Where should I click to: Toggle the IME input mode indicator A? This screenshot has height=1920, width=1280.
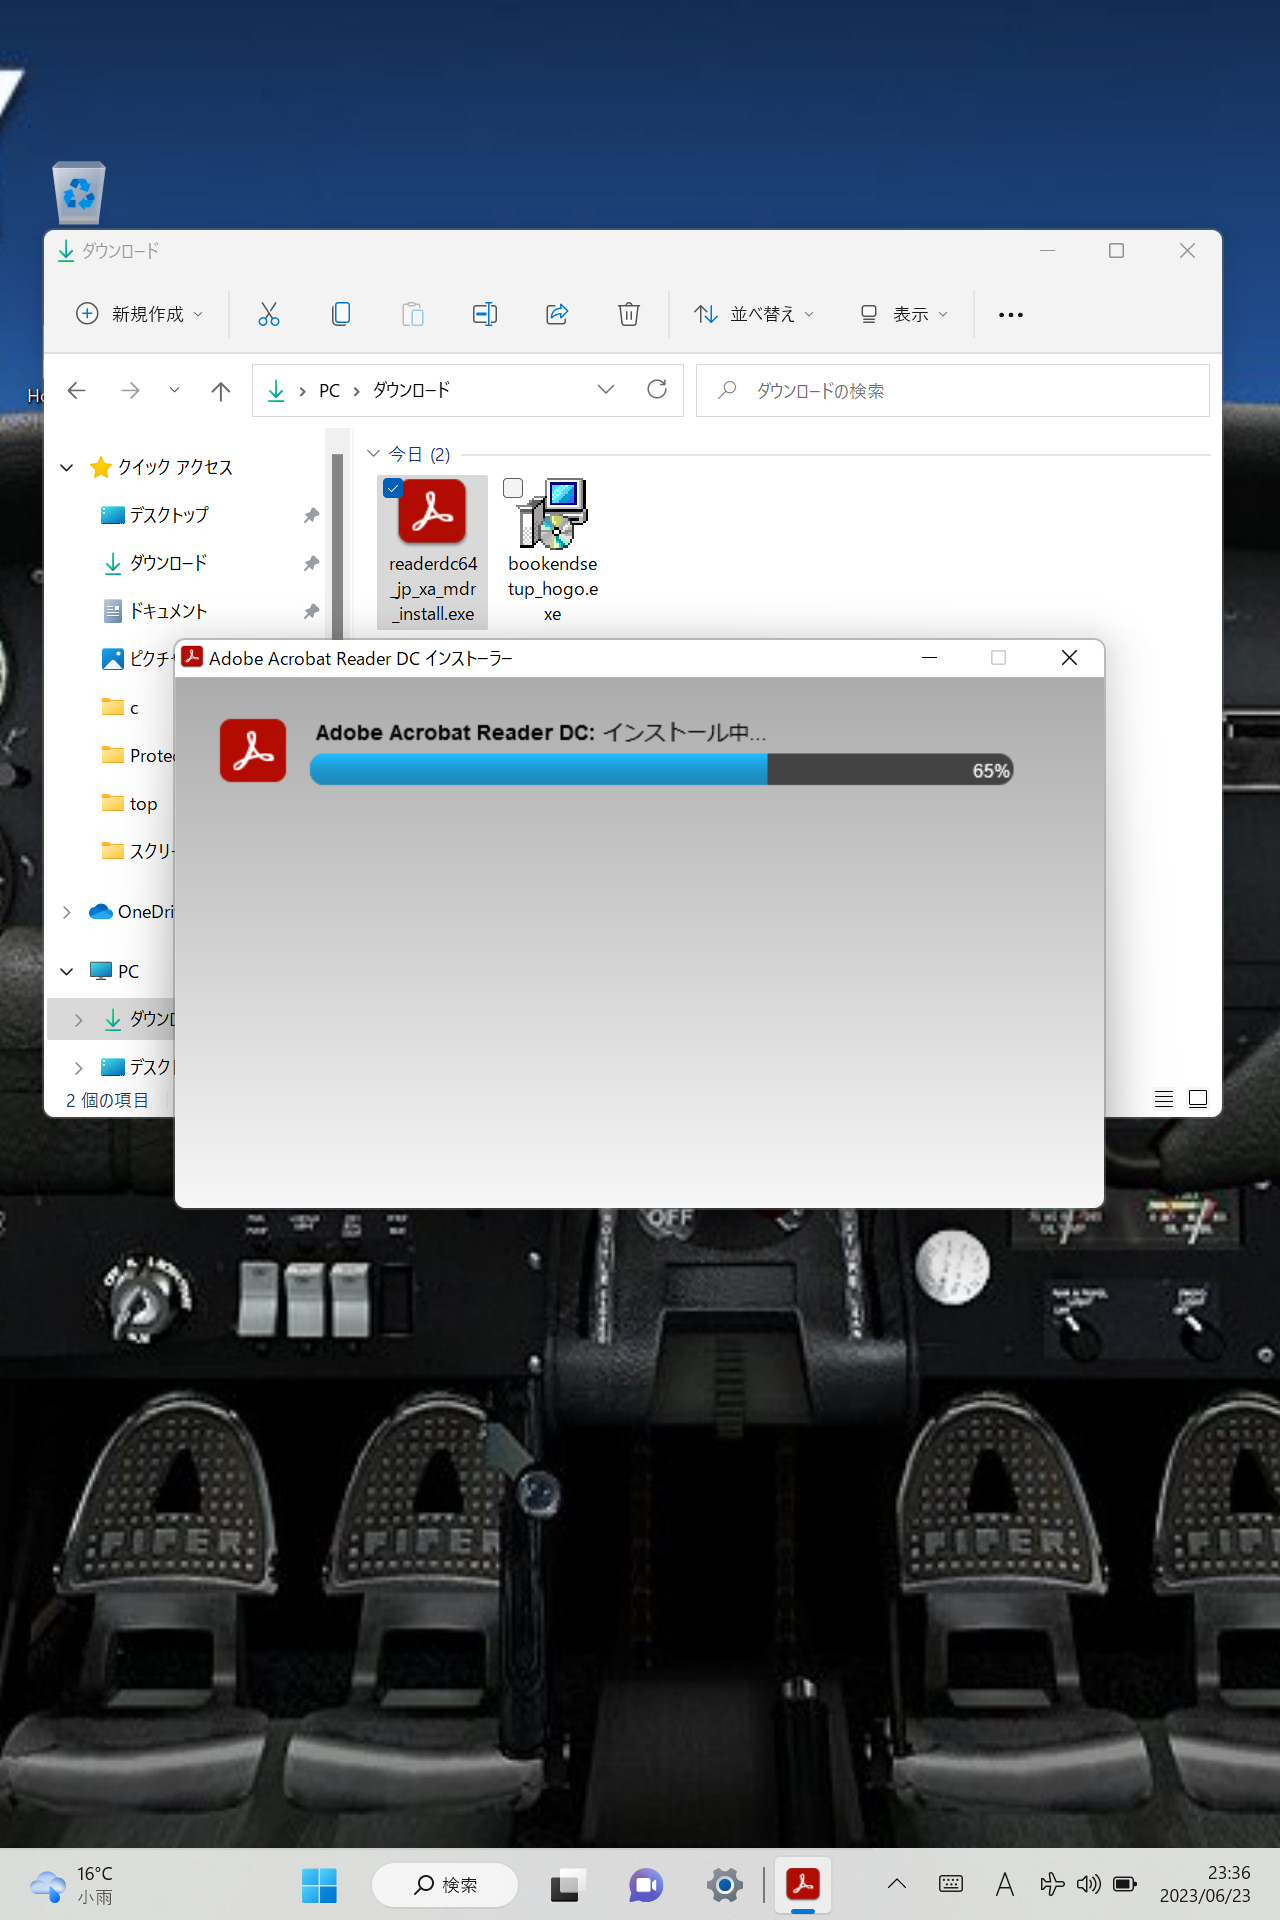[1005, 1884]
